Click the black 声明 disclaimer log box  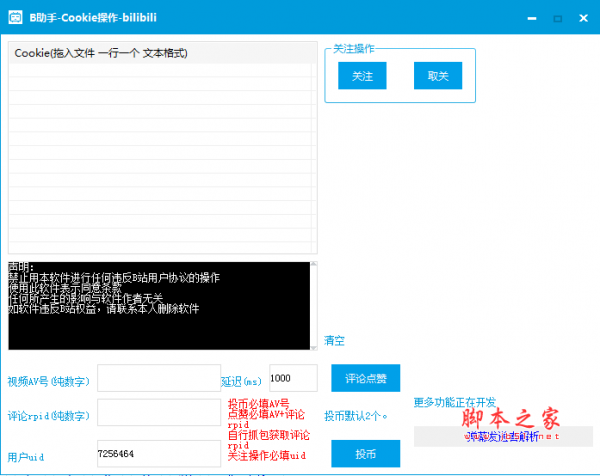[159, 305]
